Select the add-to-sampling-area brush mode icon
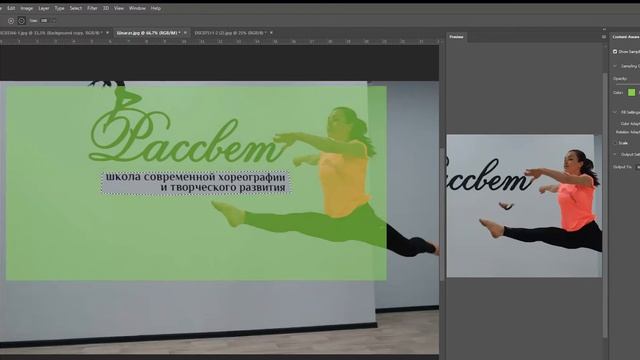The width and height of the screenshot is (640, 360). [11, 21]
